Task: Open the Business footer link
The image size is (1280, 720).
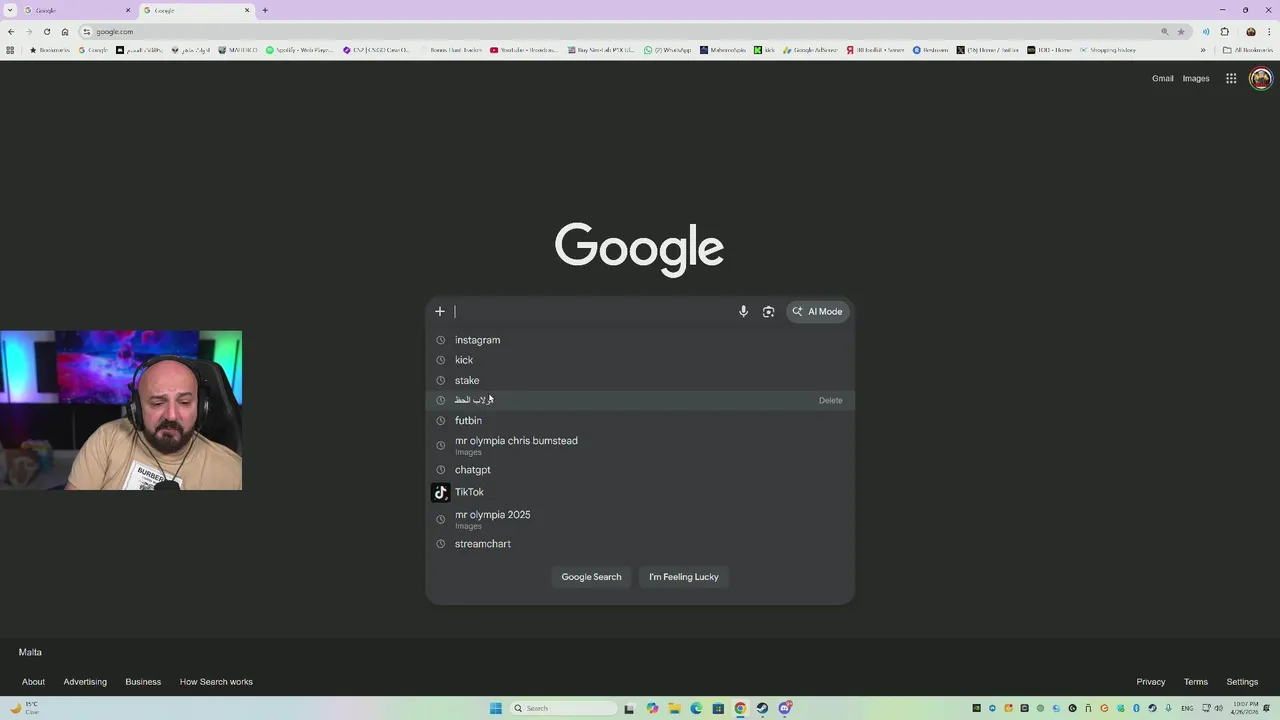Action: [143, 682]
